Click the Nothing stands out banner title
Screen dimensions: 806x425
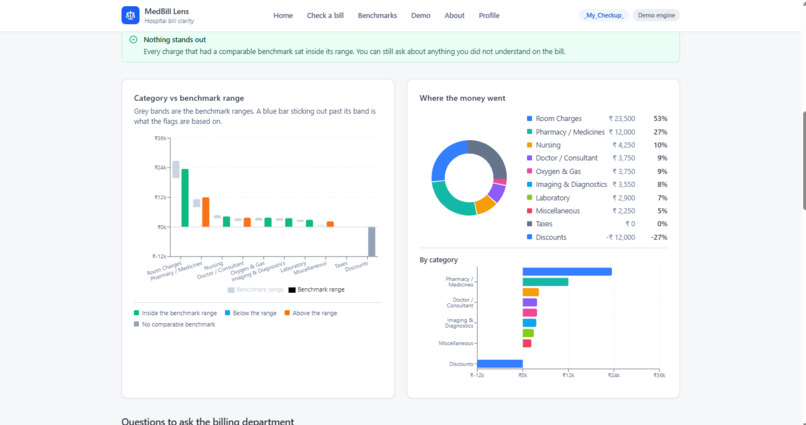coord(175,40)
